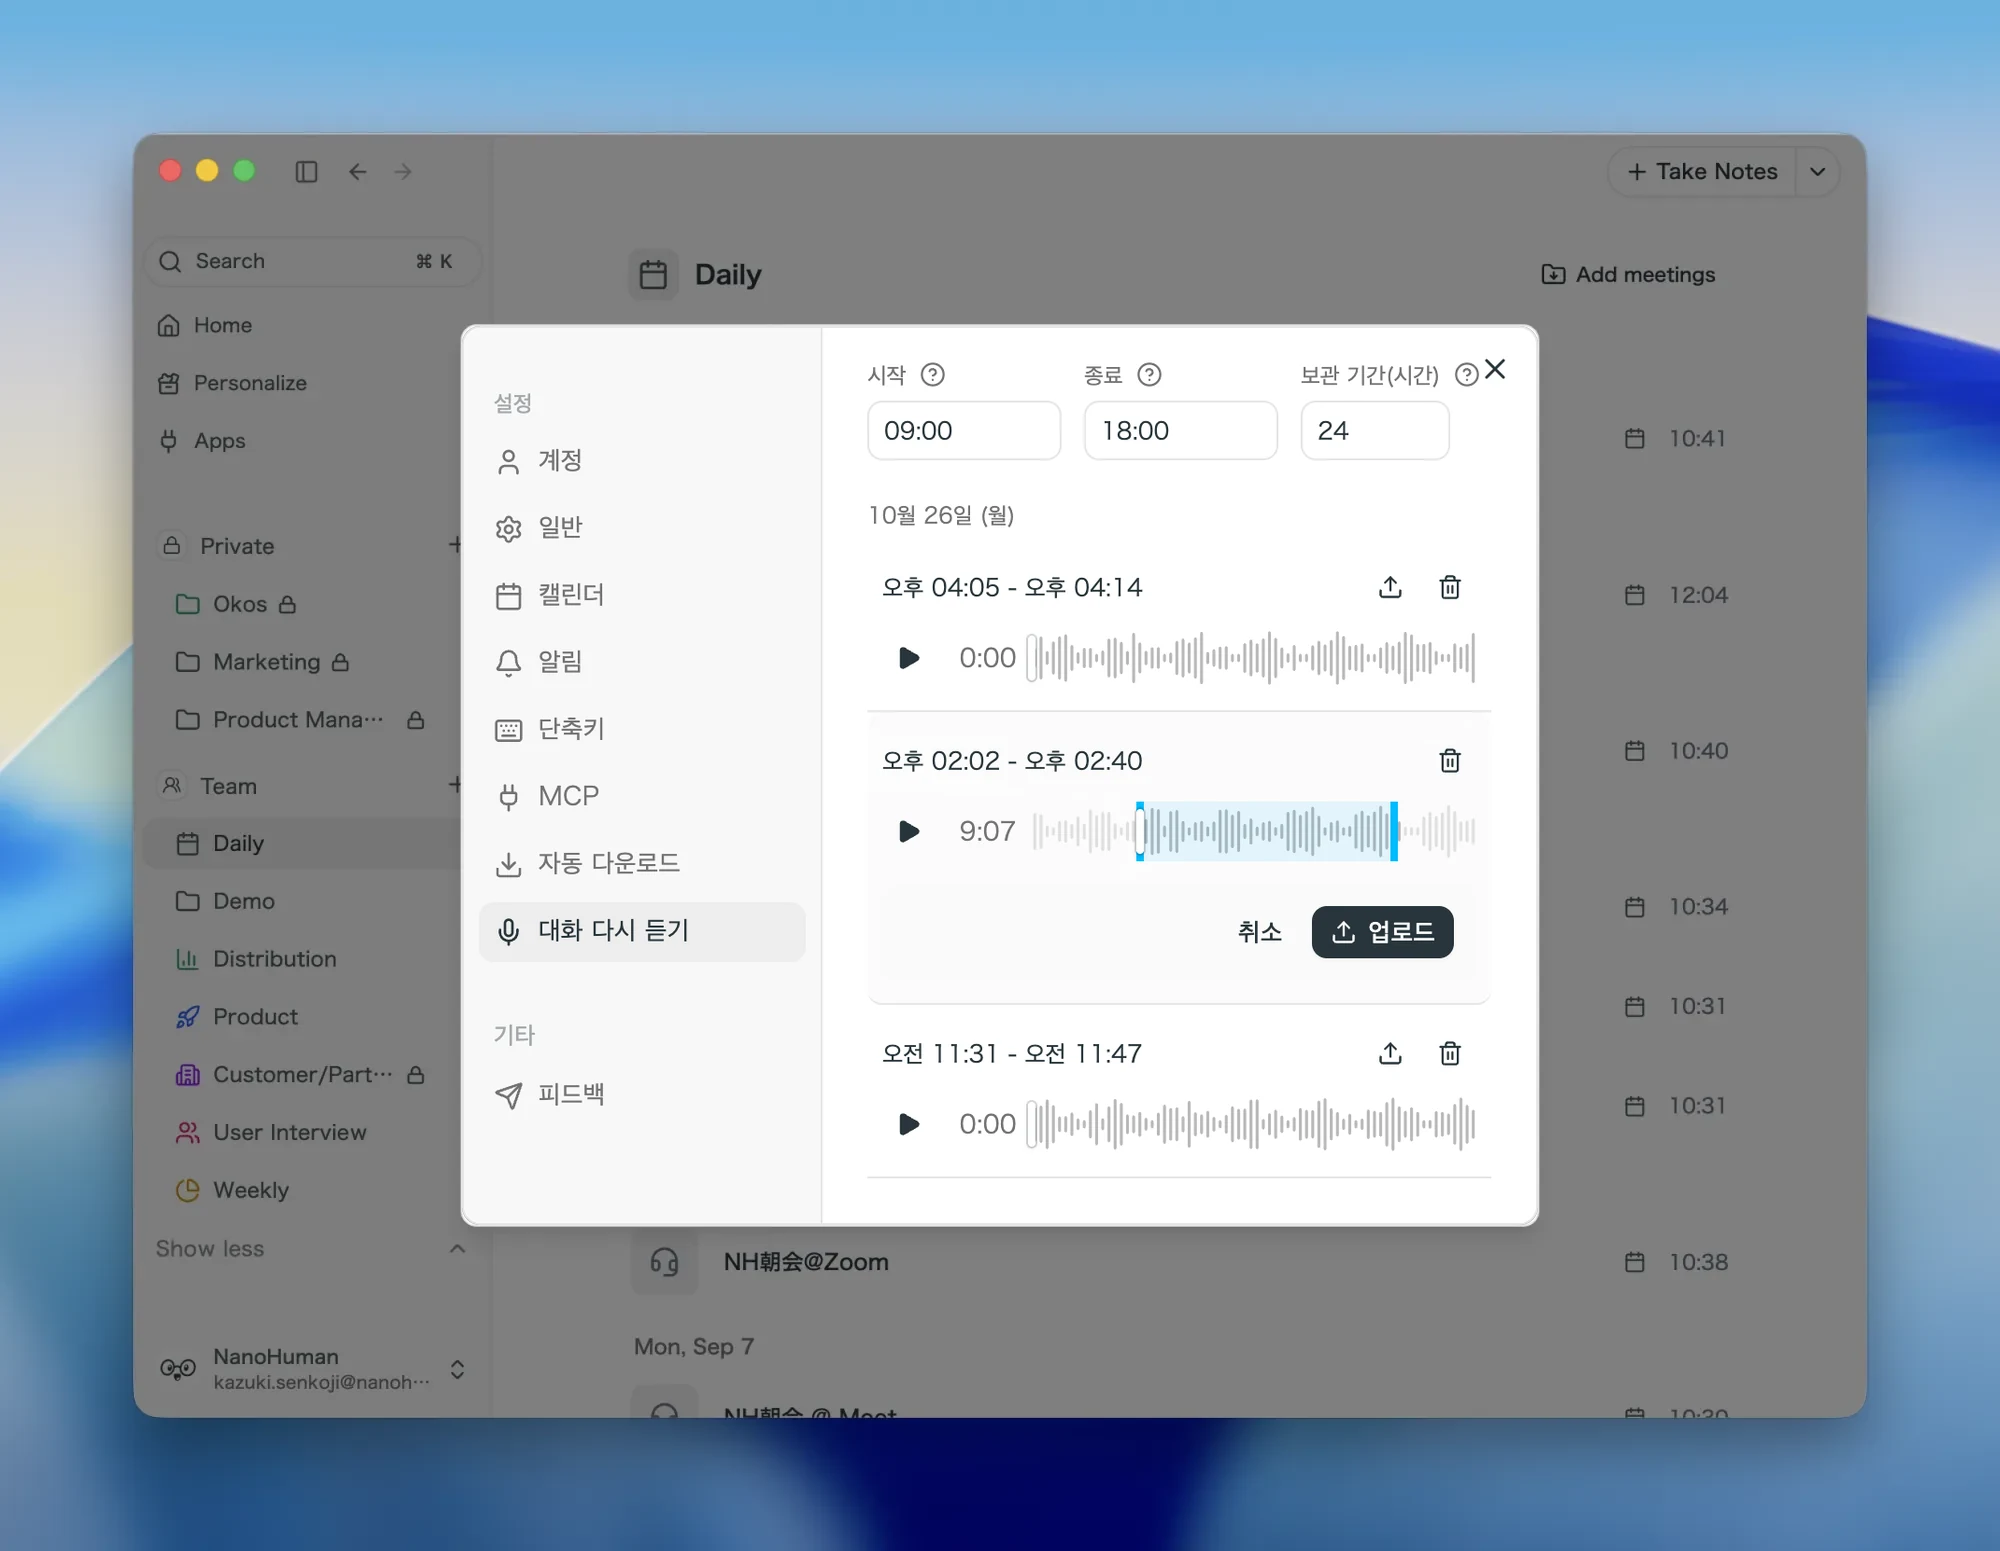Focus the 종료 time field 18:00
Screen dimensions: 2000x1551
(x=1180, y=431)
